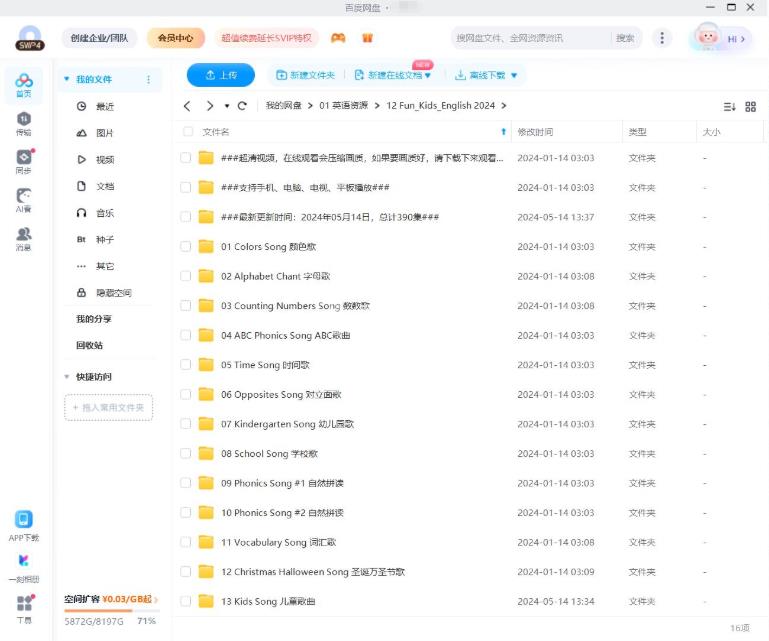
Task: Click the 搜索 search button
Action: pyautogui.click(x=625, y=38)
